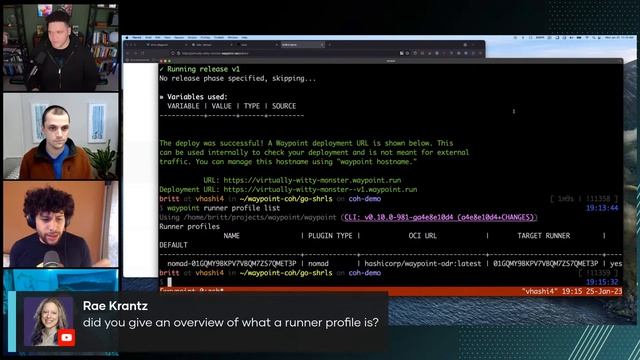The image size is (640, 360).
Task: Open the URL https://virtually-witty-monster.waypoint.run
Action: click(x=312, y=180)
